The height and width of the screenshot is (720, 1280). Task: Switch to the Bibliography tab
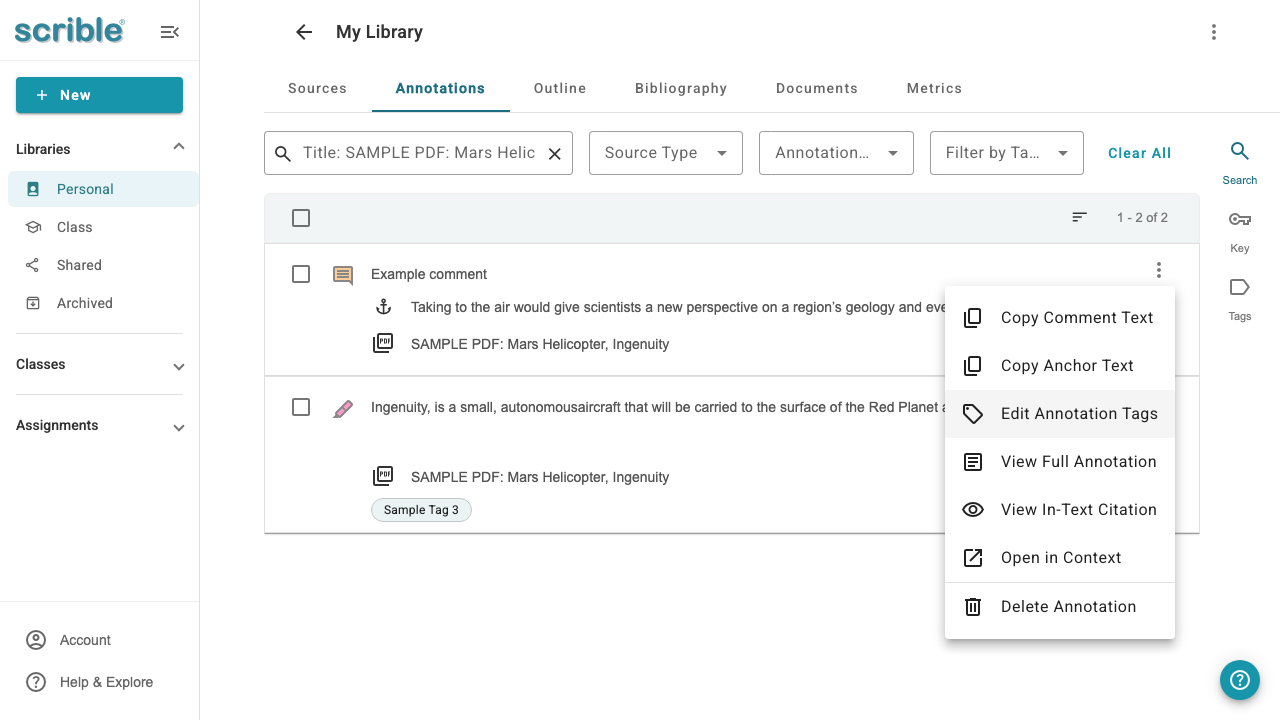(x=681, y=88)
